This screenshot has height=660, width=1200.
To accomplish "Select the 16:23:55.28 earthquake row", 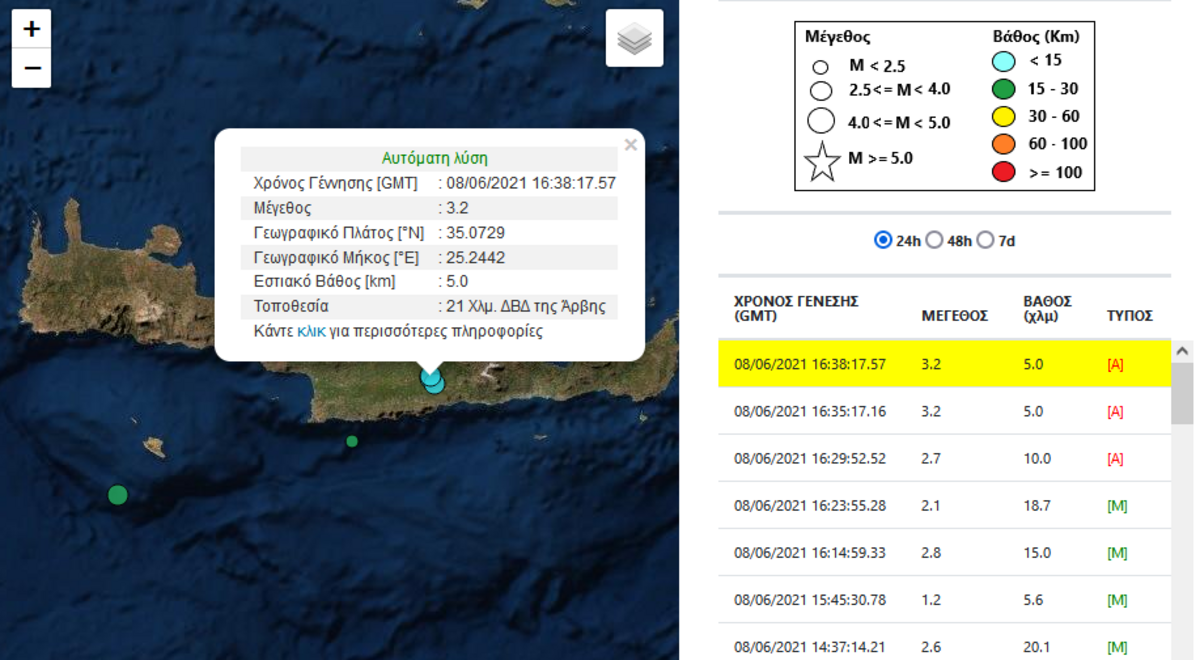I will point(809,505).
